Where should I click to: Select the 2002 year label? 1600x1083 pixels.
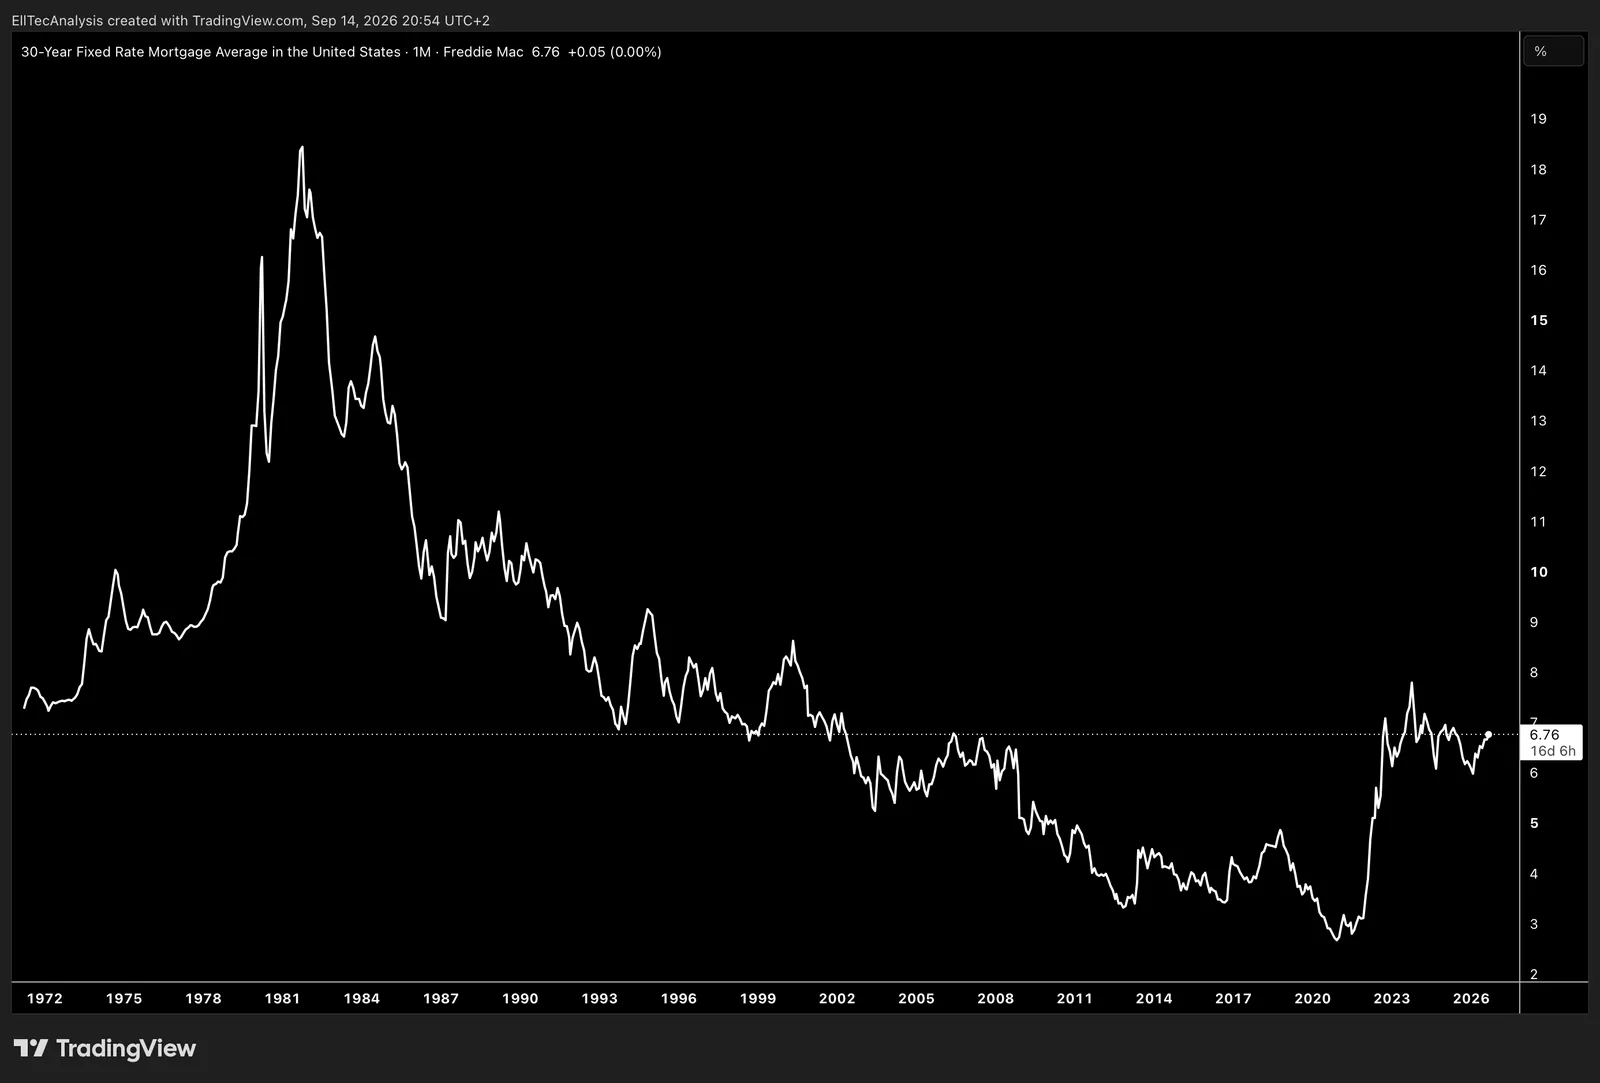tap(837, 998)
